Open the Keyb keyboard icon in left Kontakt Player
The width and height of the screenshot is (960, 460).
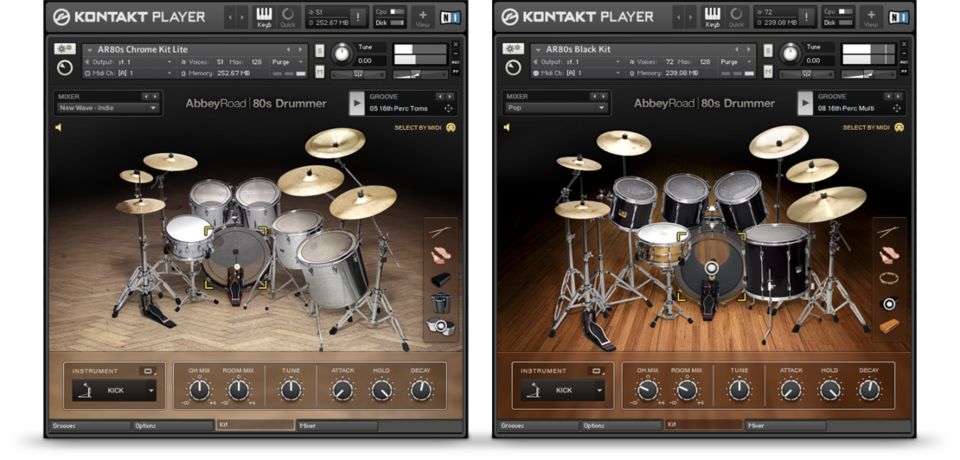(264, 16)
